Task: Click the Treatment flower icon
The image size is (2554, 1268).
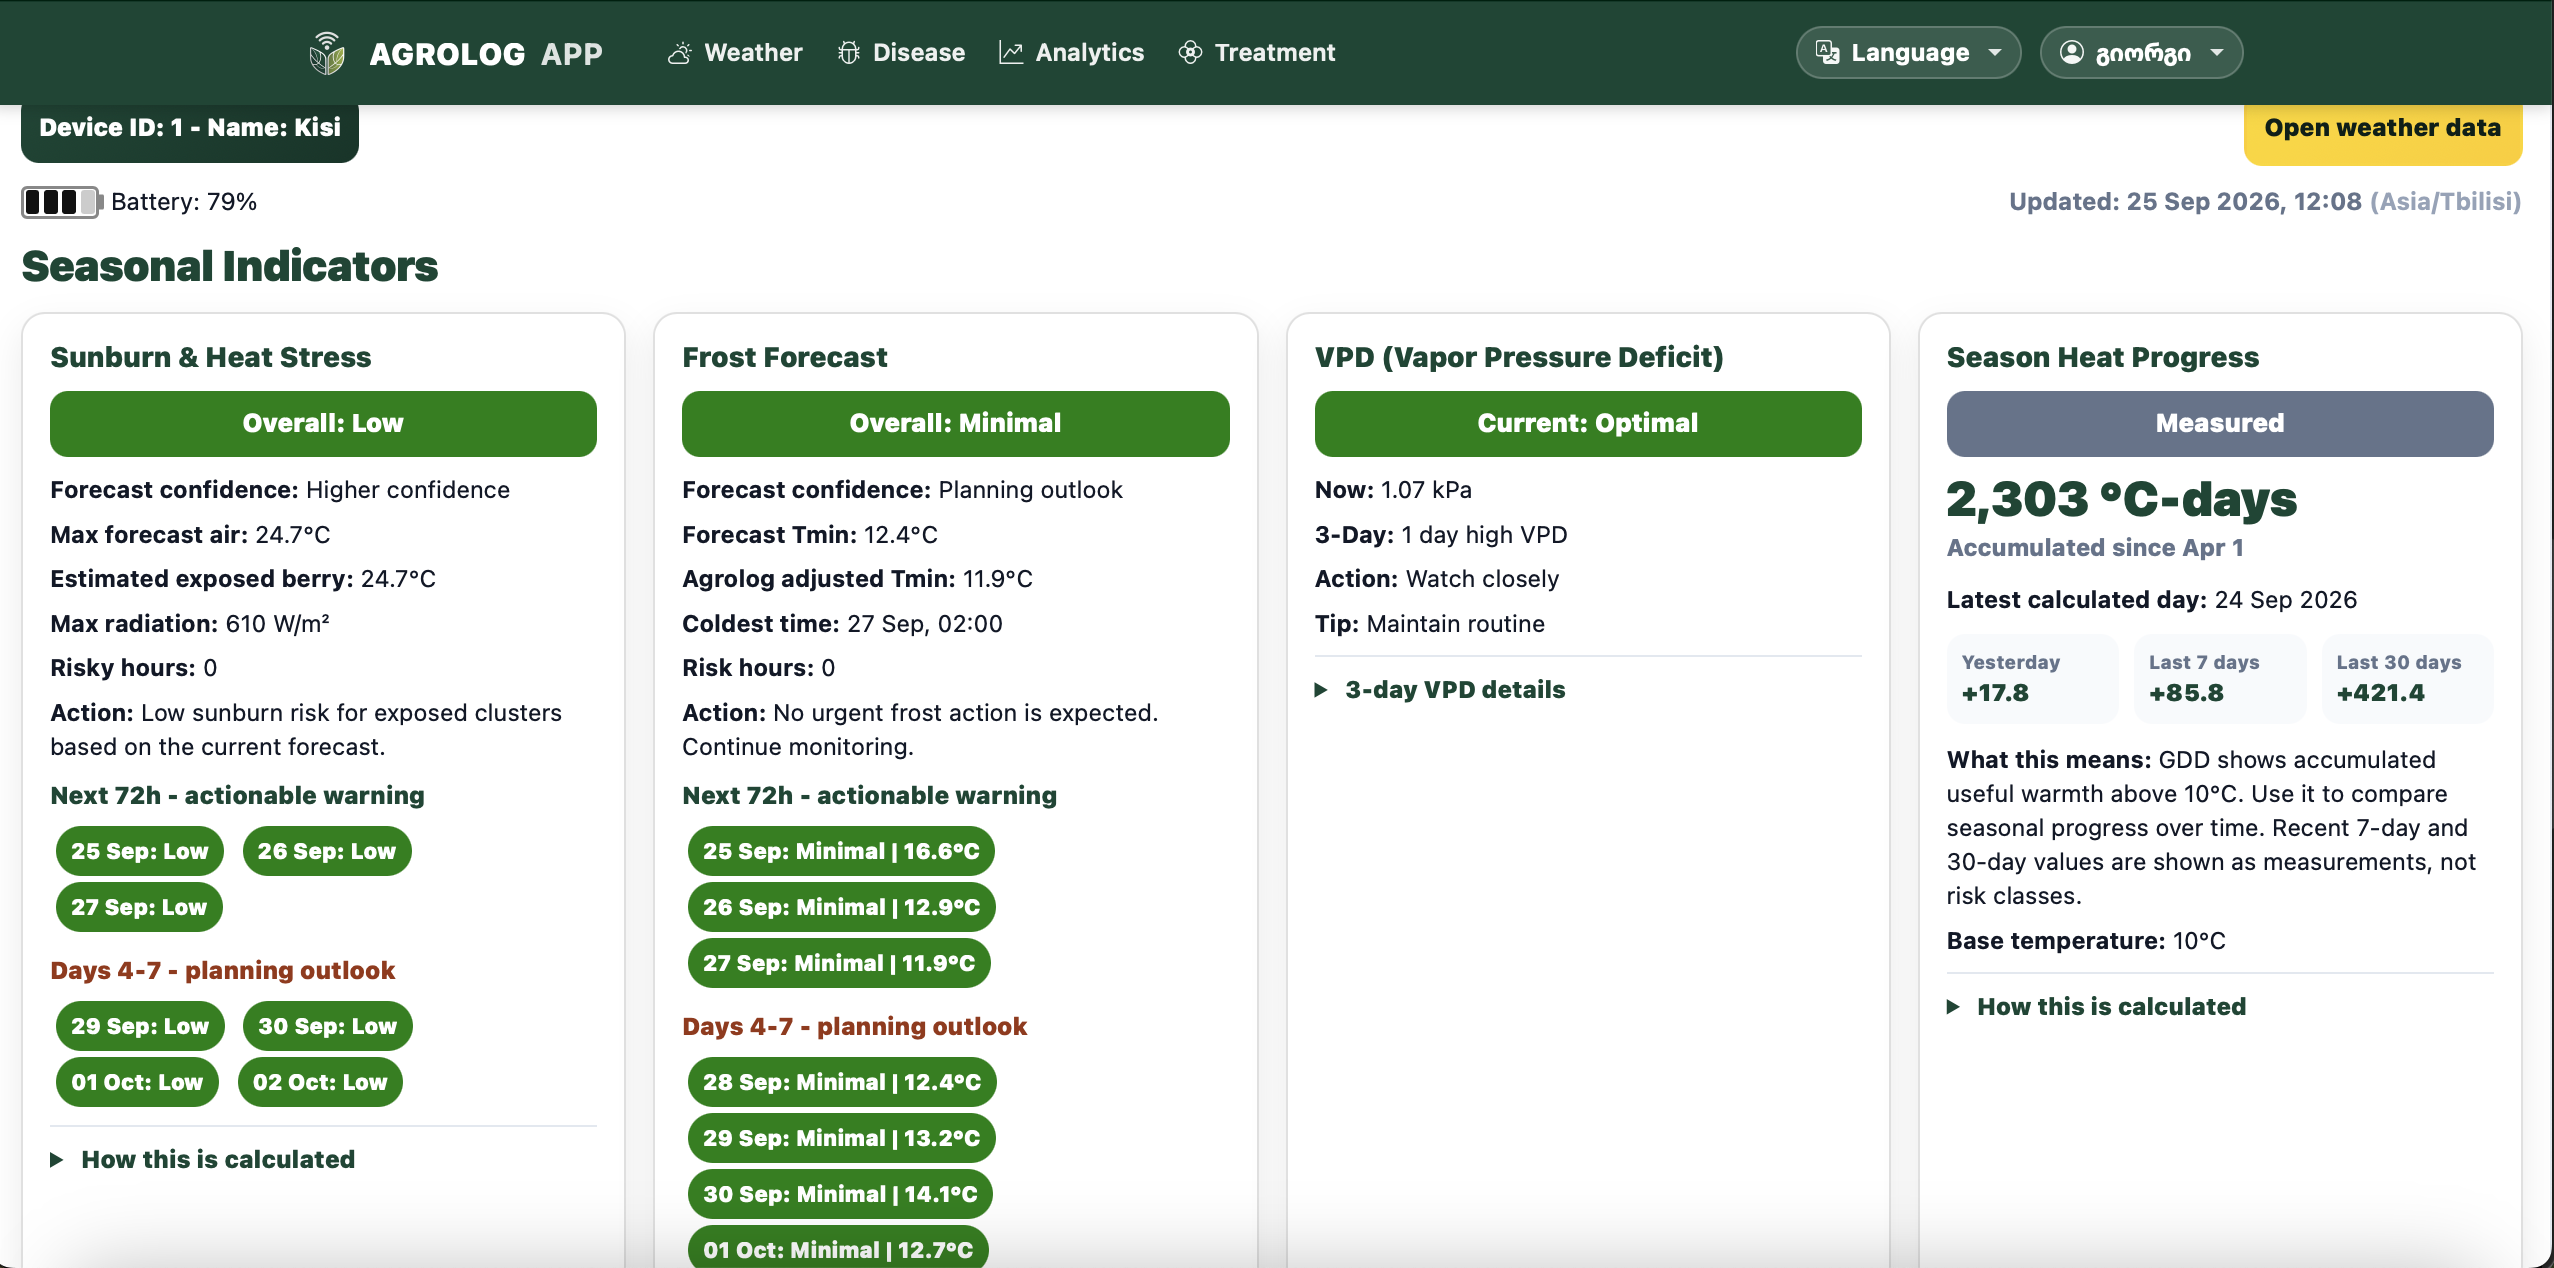Action: click(x=1190, y=53)
